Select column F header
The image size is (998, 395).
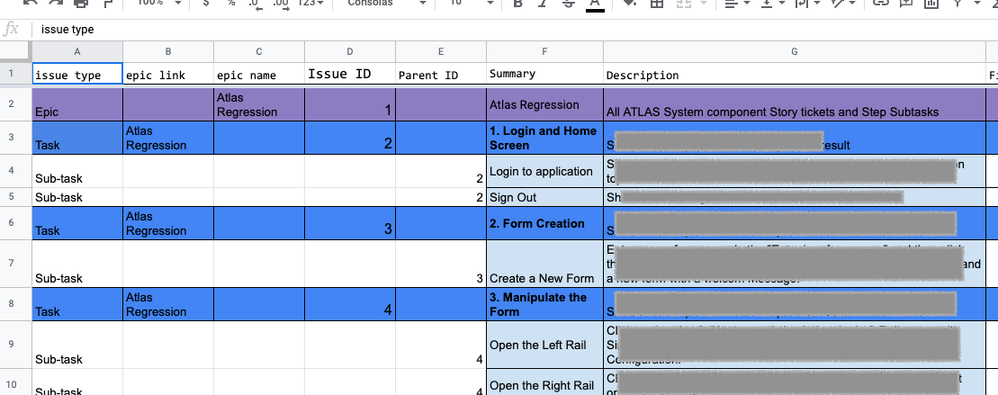[545, 52]
